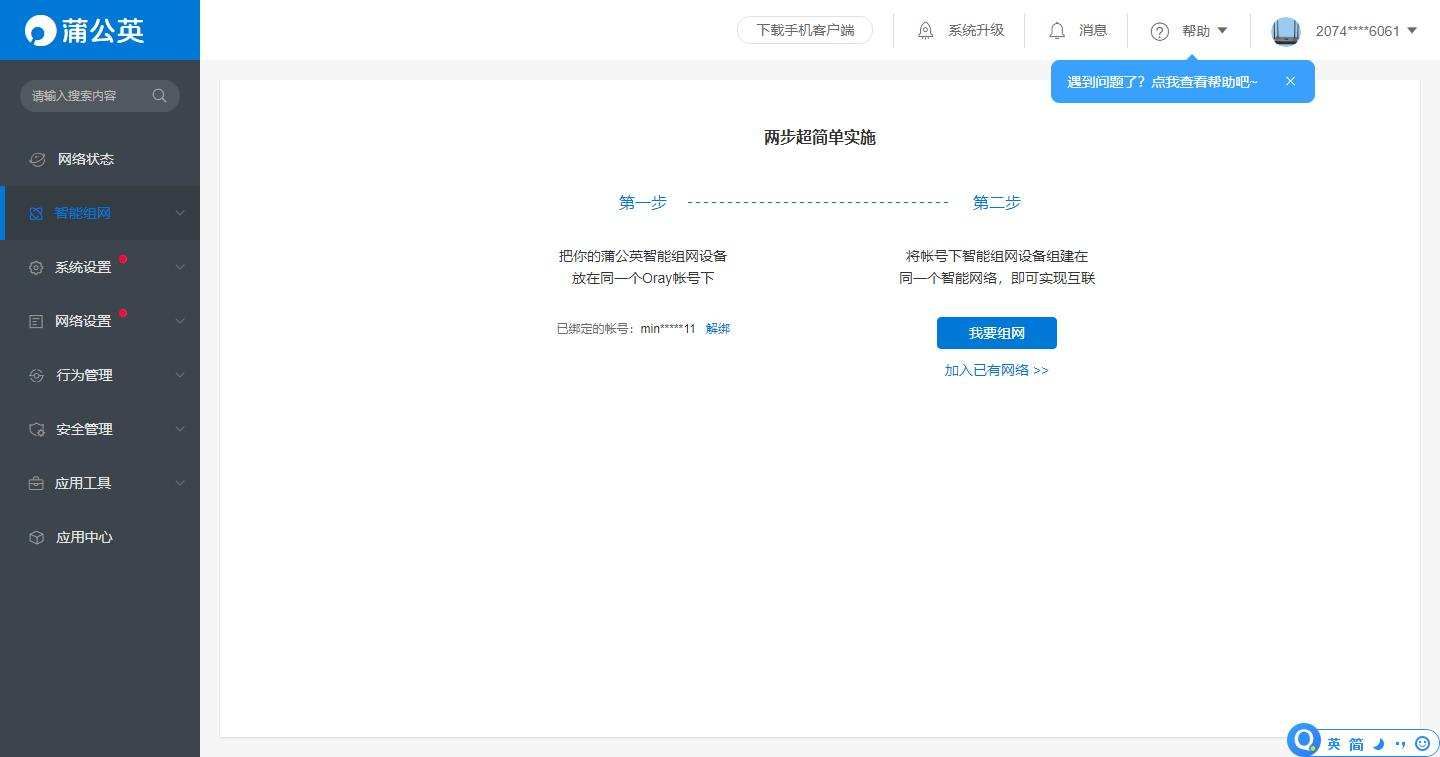The image size is (1440, 757).
Task: Click the 加入已有网络 link
Action: click(x=996, y=370)
